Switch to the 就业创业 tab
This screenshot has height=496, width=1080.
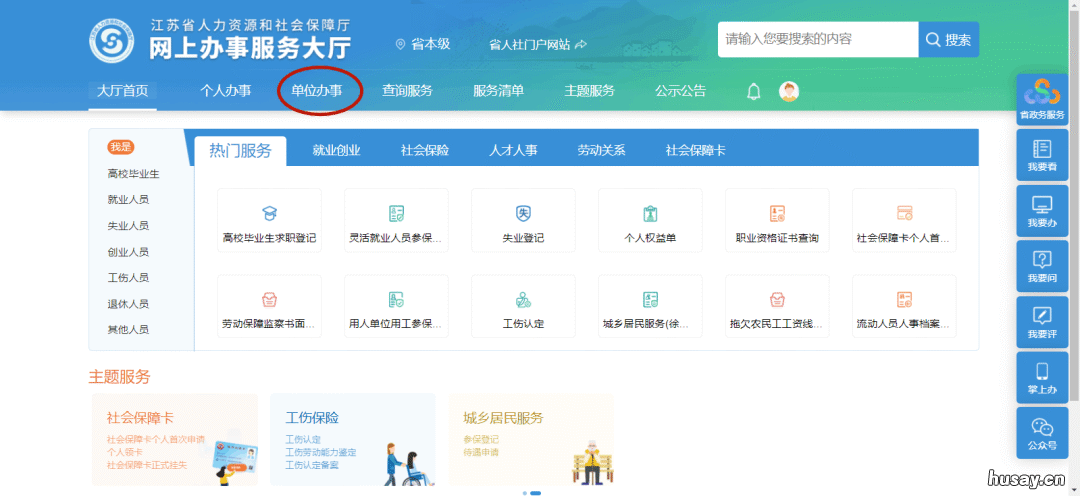coord(336,151)
